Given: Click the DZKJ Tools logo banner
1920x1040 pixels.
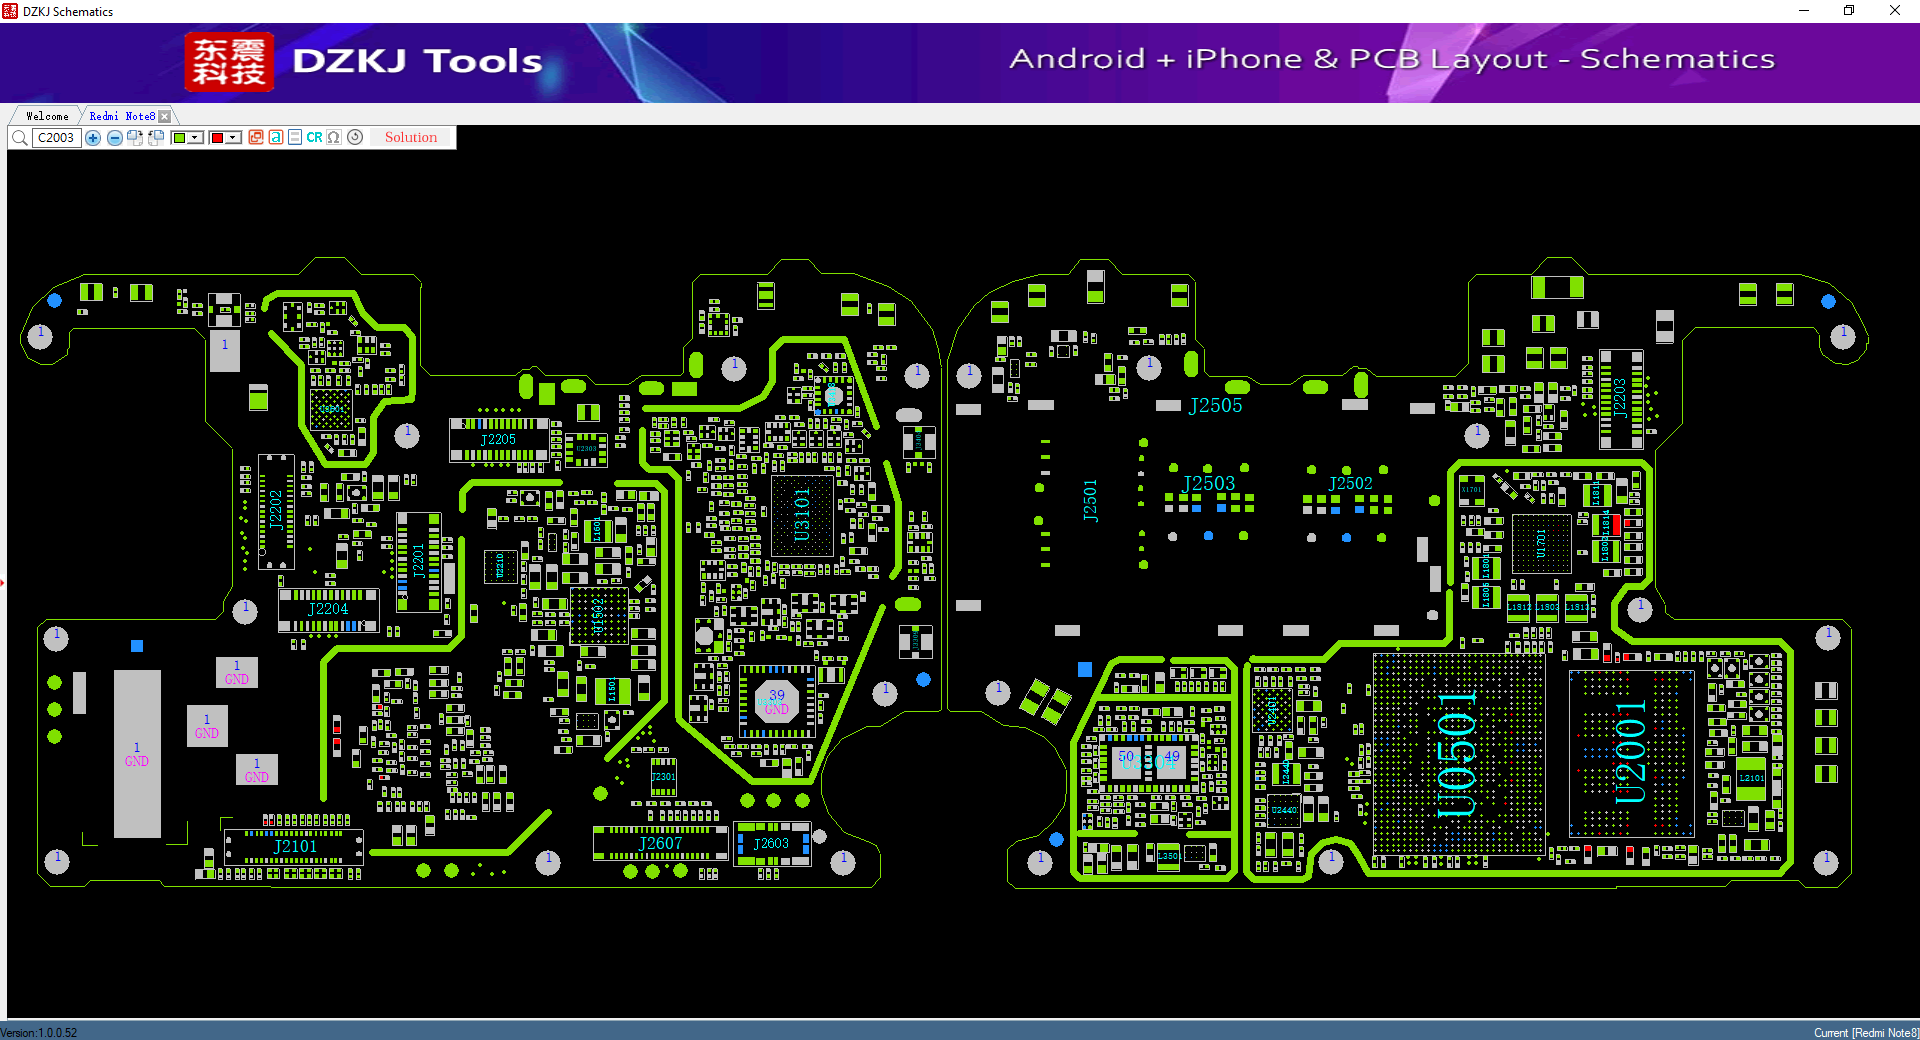Looking at the screenshot, I should click(365, 61).
